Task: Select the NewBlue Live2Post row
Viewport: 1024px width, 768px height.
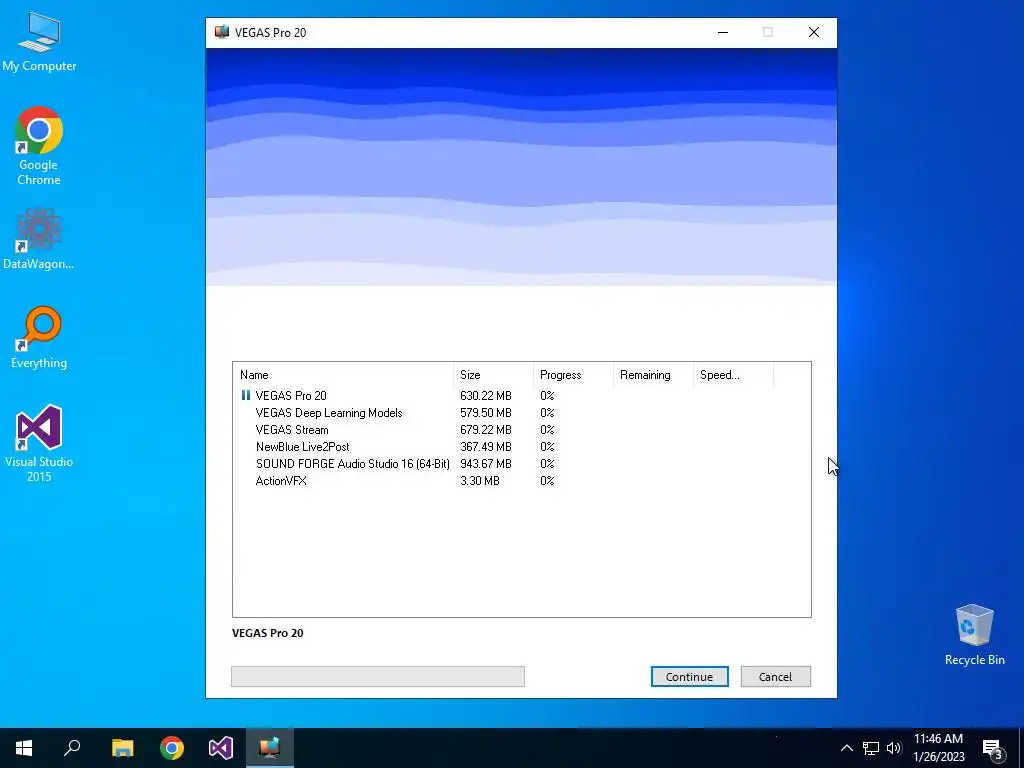Action: point(521,447)
